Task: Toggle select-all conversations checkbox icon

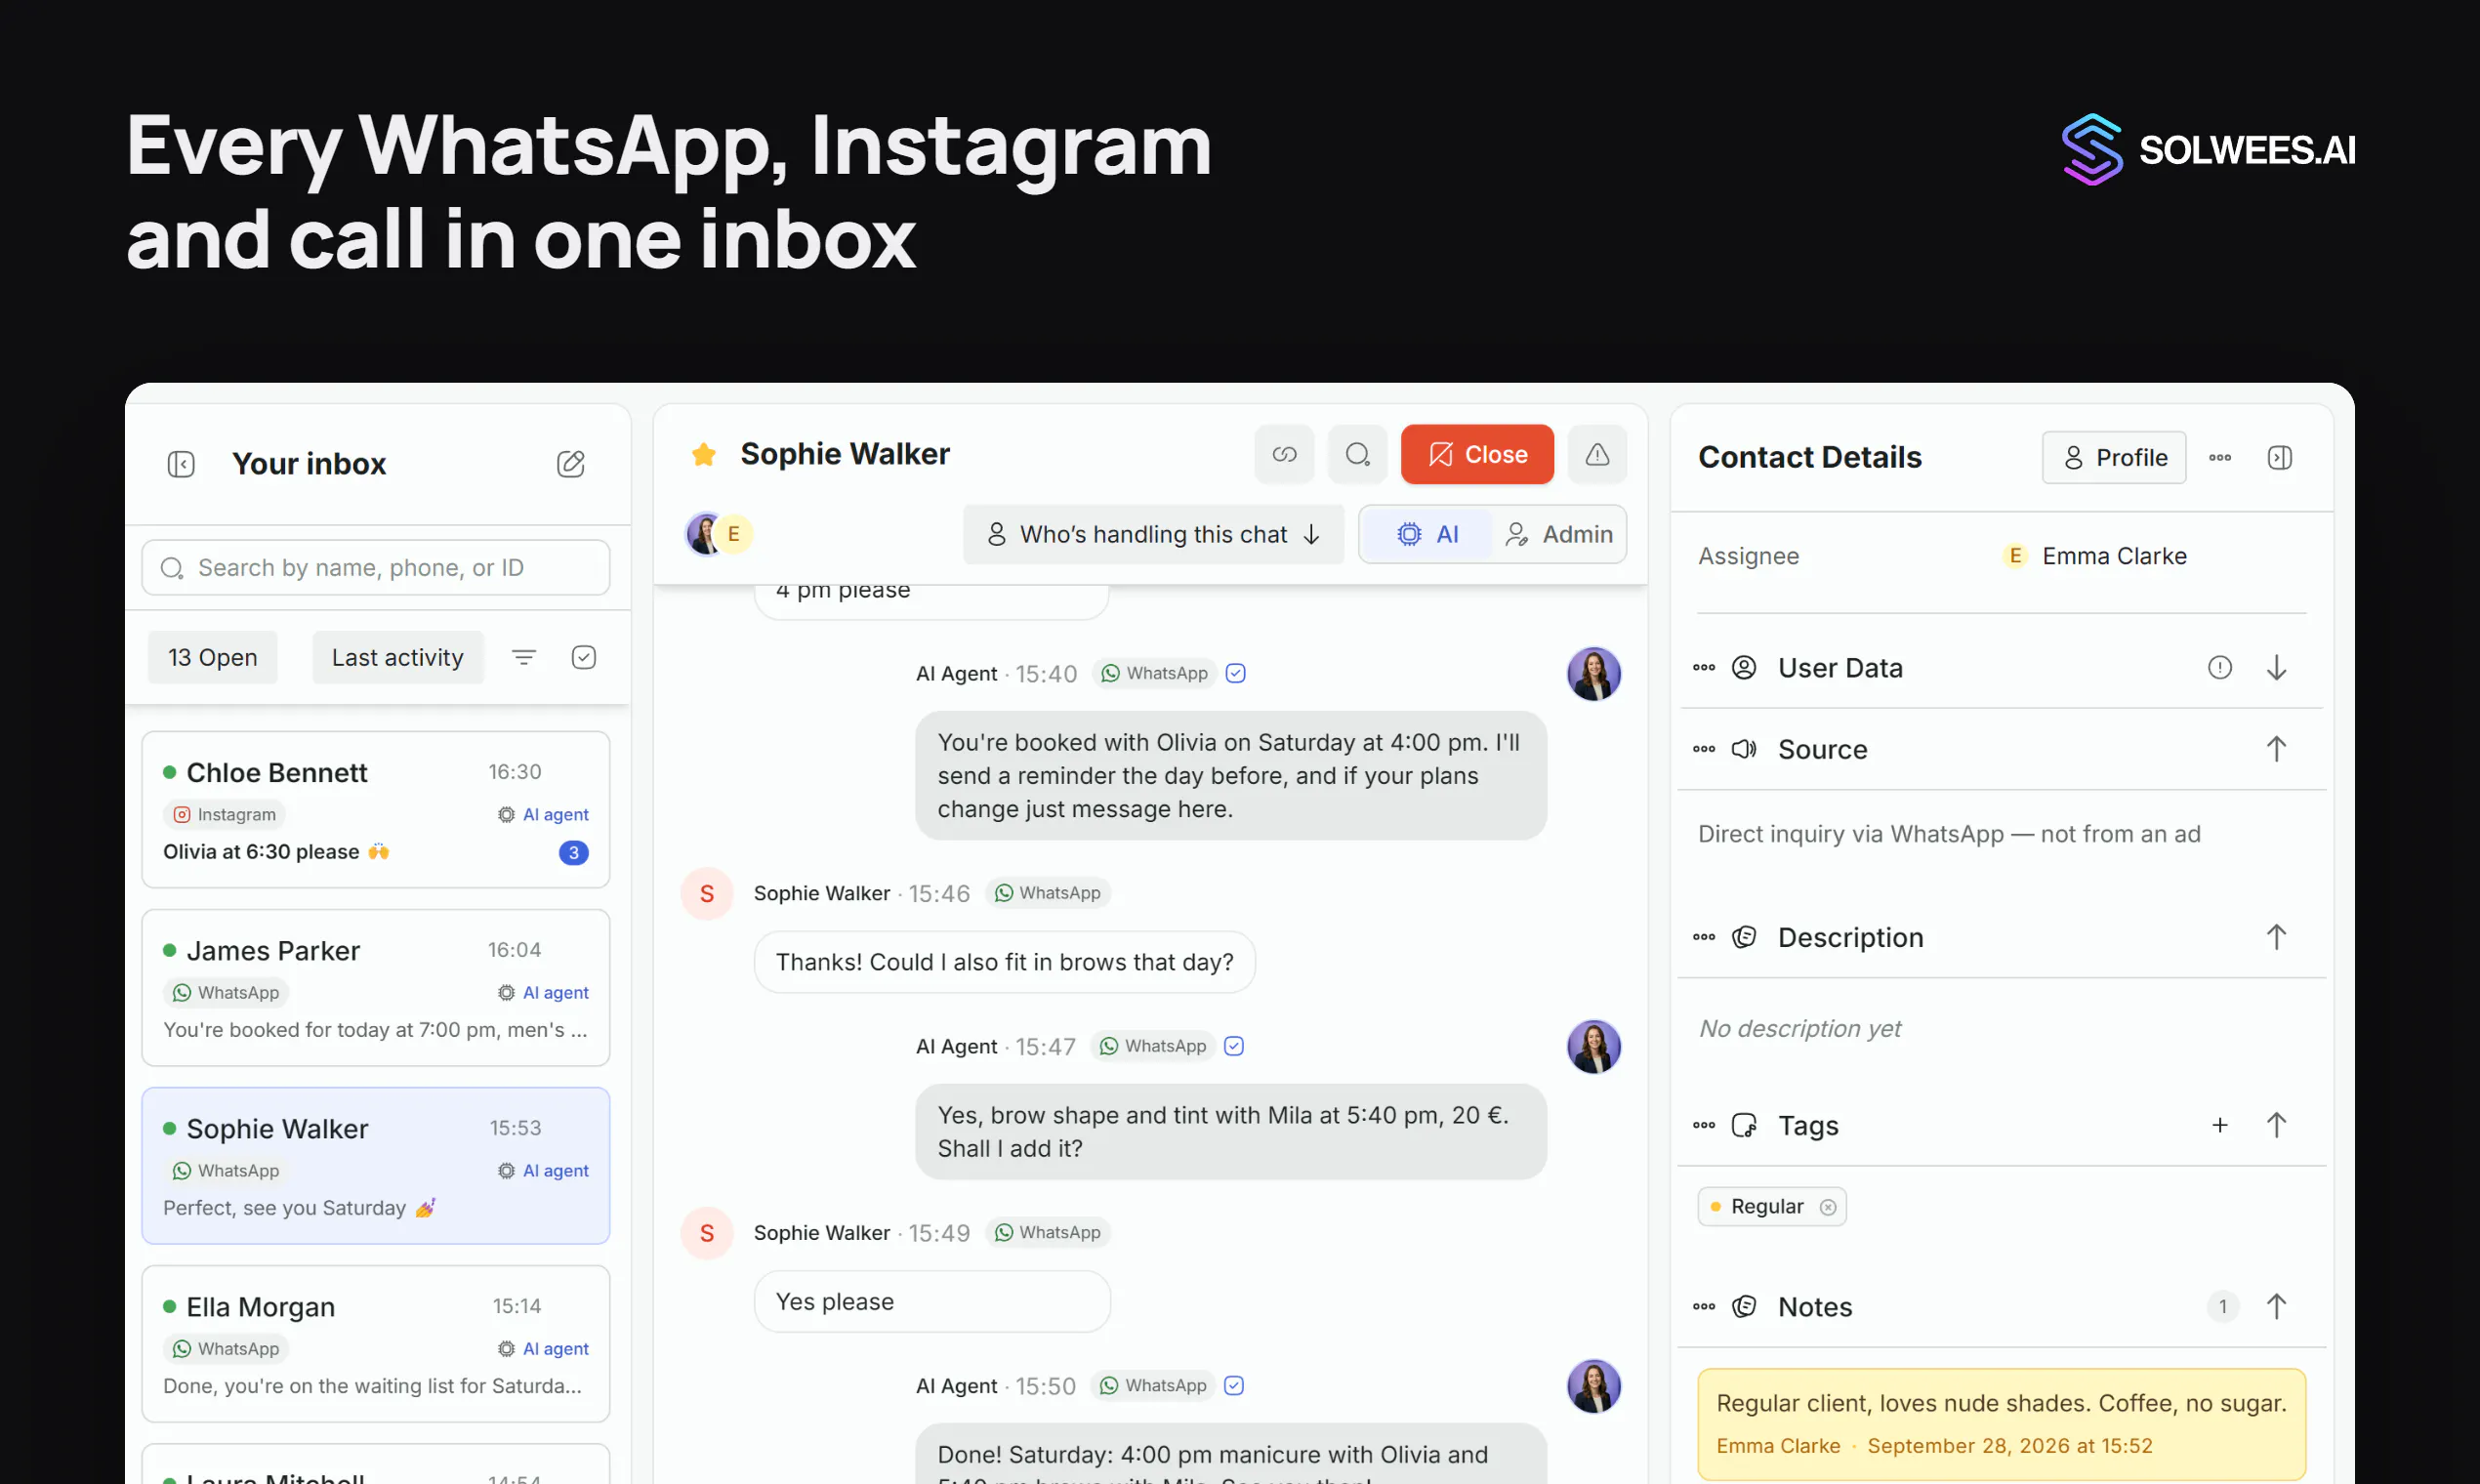Action: click(x=584, y=657)
